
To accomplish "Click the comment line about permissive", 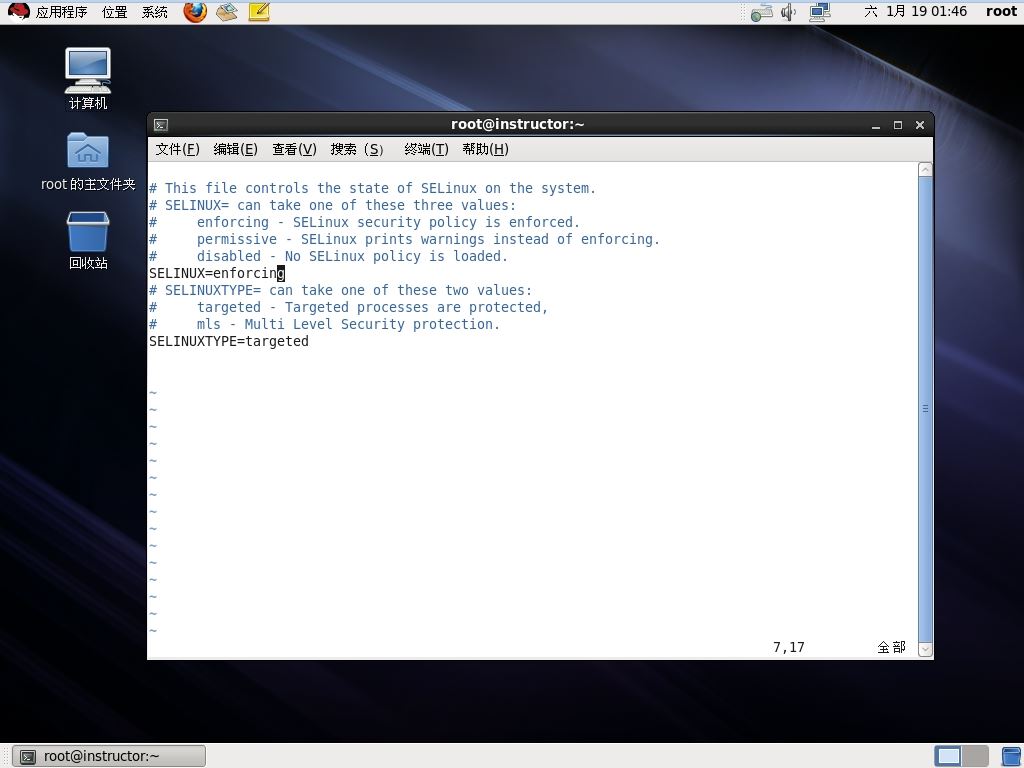I will 404,239.
